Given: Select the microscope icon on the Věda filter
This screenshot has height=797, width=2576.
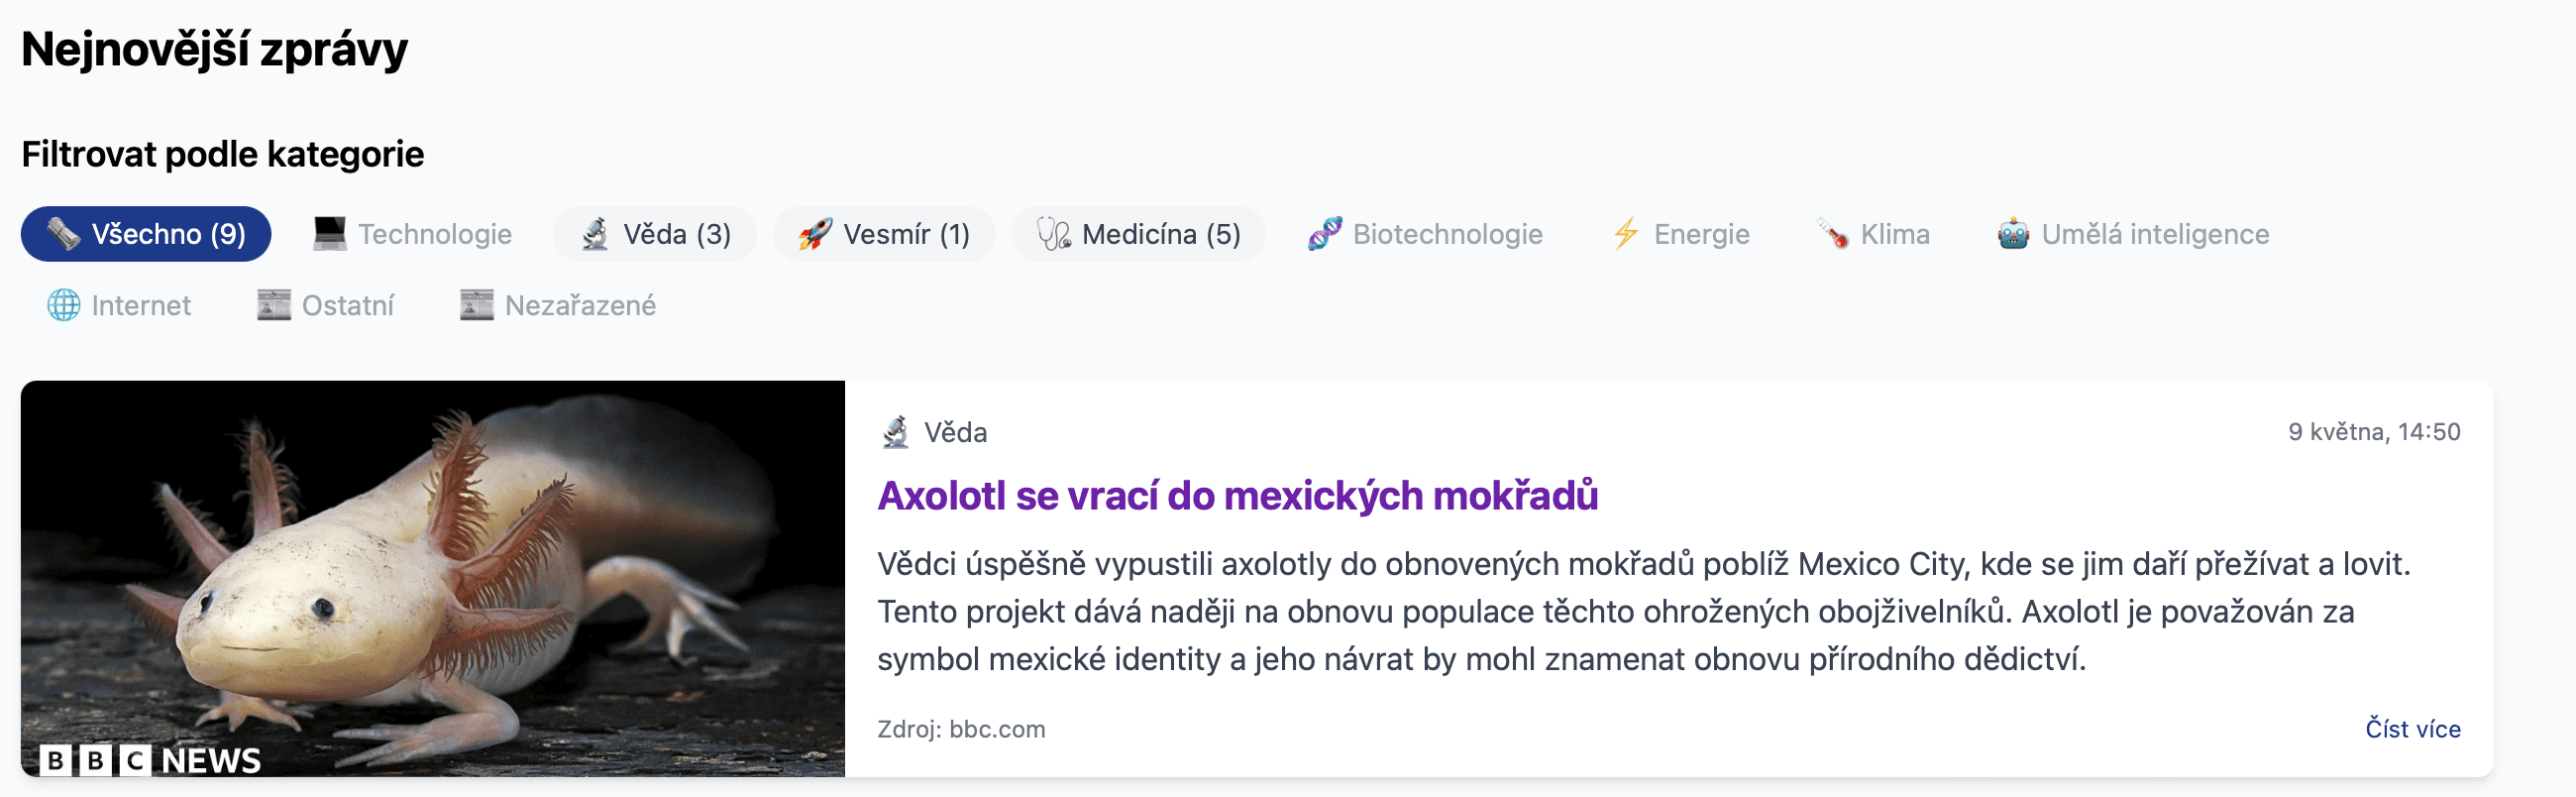Looking at the screenshot, I should click(x=597, y=233).
